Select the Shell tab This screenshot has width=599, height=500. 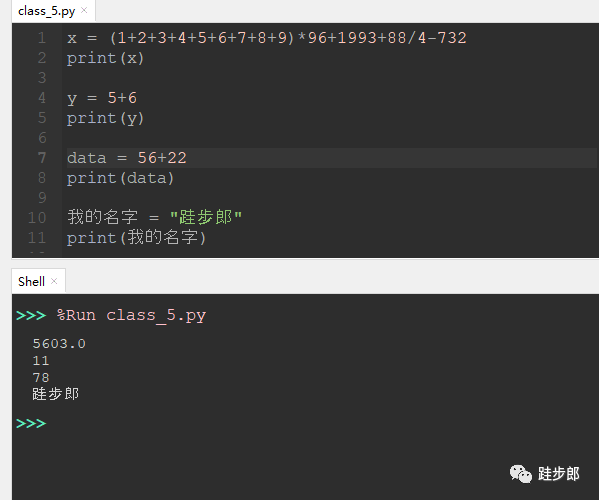pyautogui.click(x=31, y=282)
